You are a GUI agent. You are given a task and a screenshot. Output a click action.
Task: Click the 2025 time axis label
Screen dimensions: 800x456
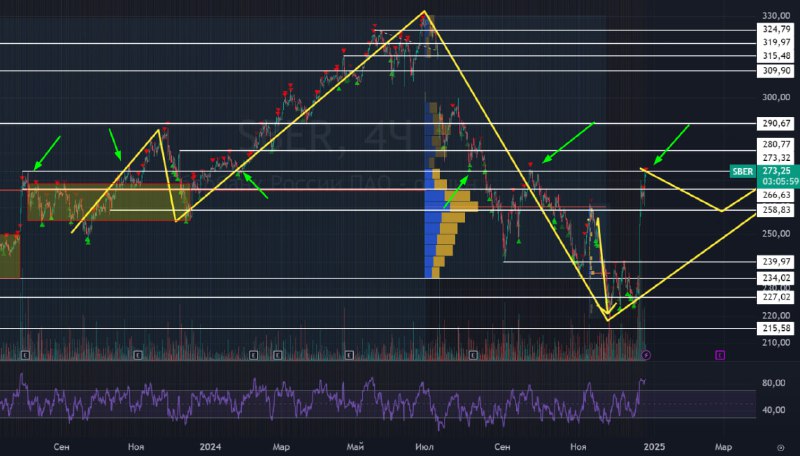654,447
